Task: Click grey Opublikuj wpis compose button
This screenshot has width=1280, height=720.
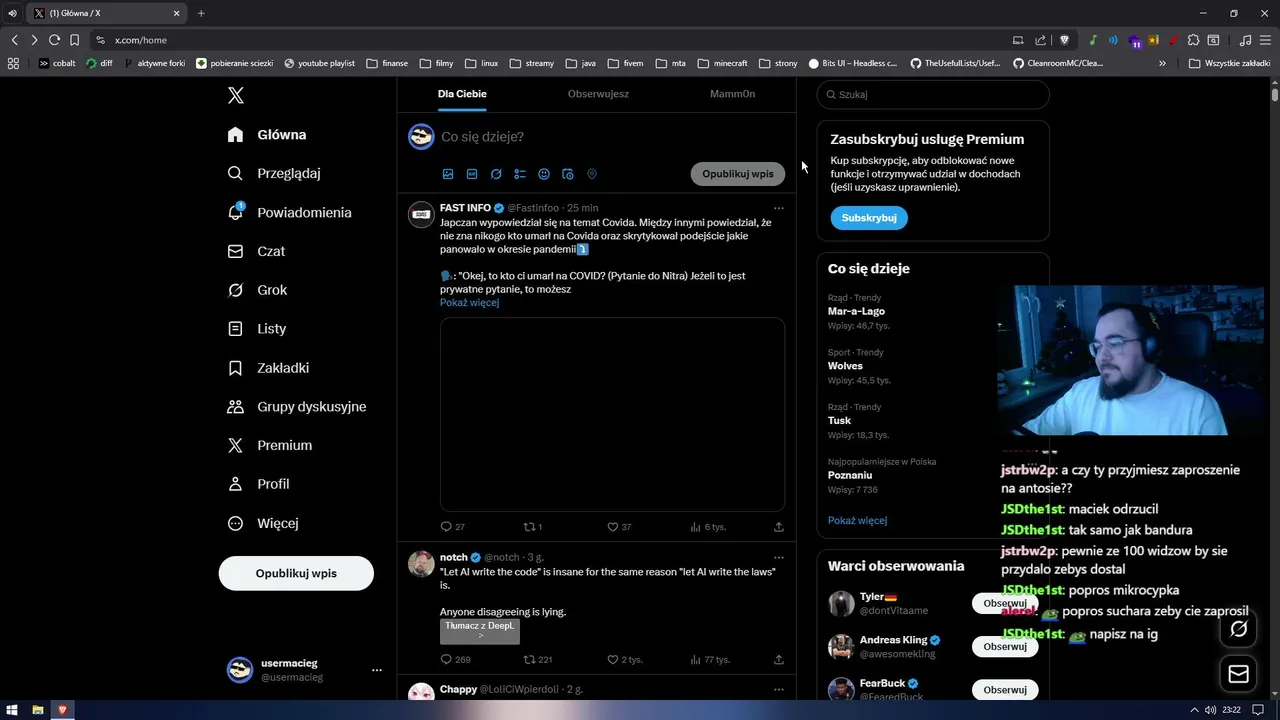Action: click(738, 174)
